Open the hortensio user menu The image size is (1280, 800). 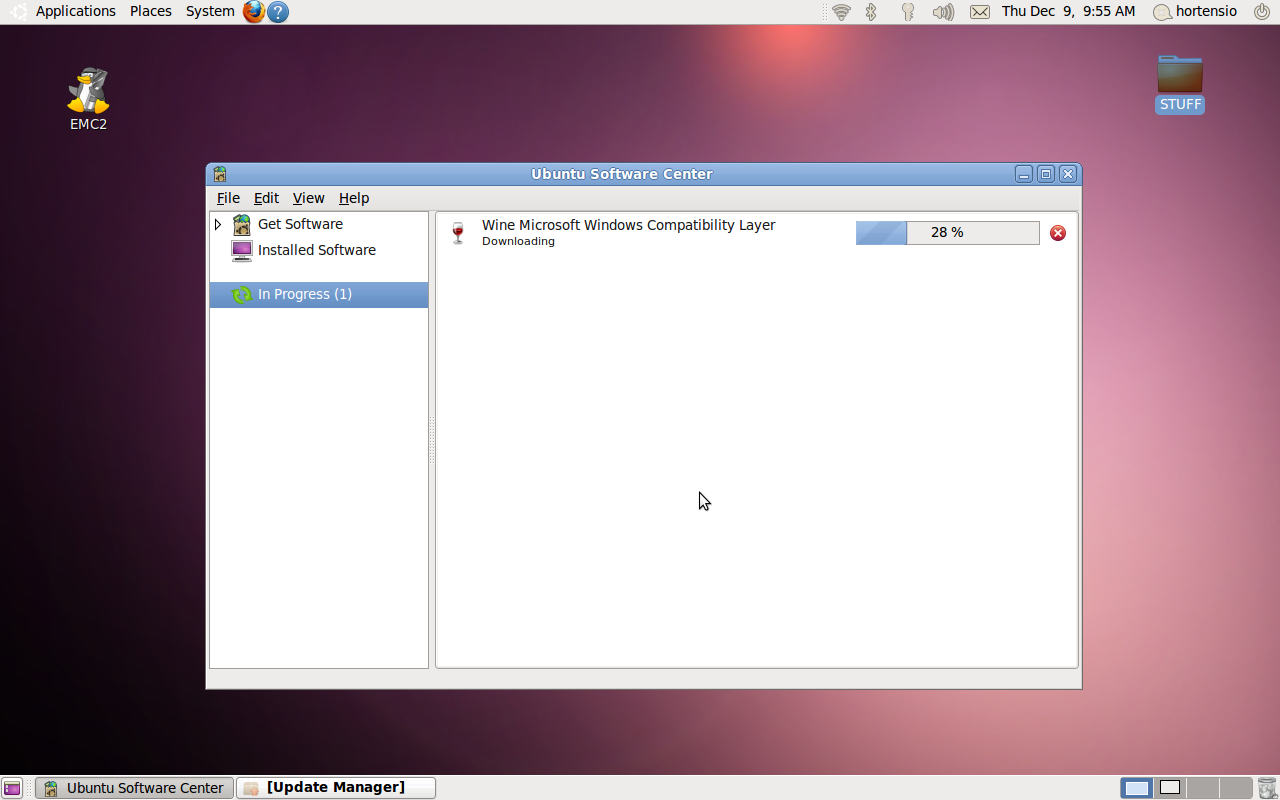click(1195, 12)
